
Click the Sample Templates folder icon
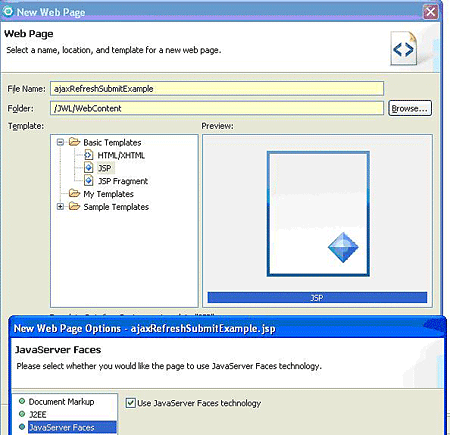[x=74, y=206]
